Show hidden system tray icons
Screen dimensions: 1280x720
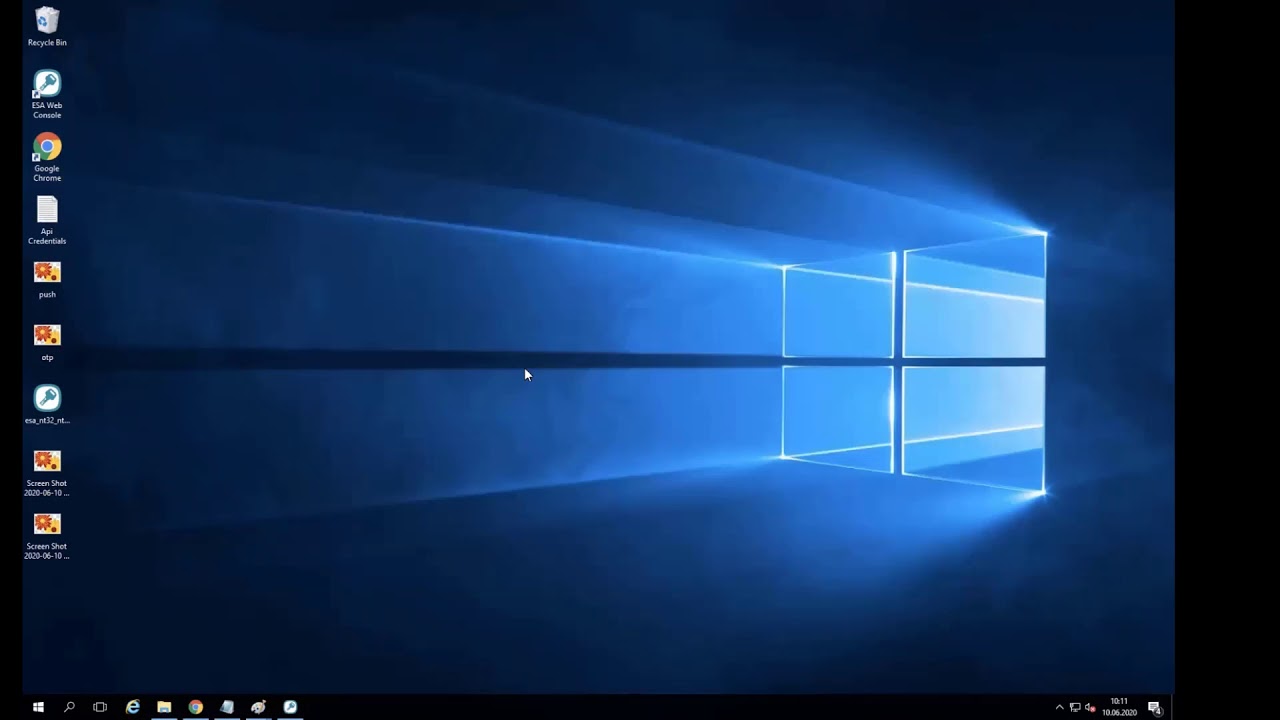(1060, 707)
